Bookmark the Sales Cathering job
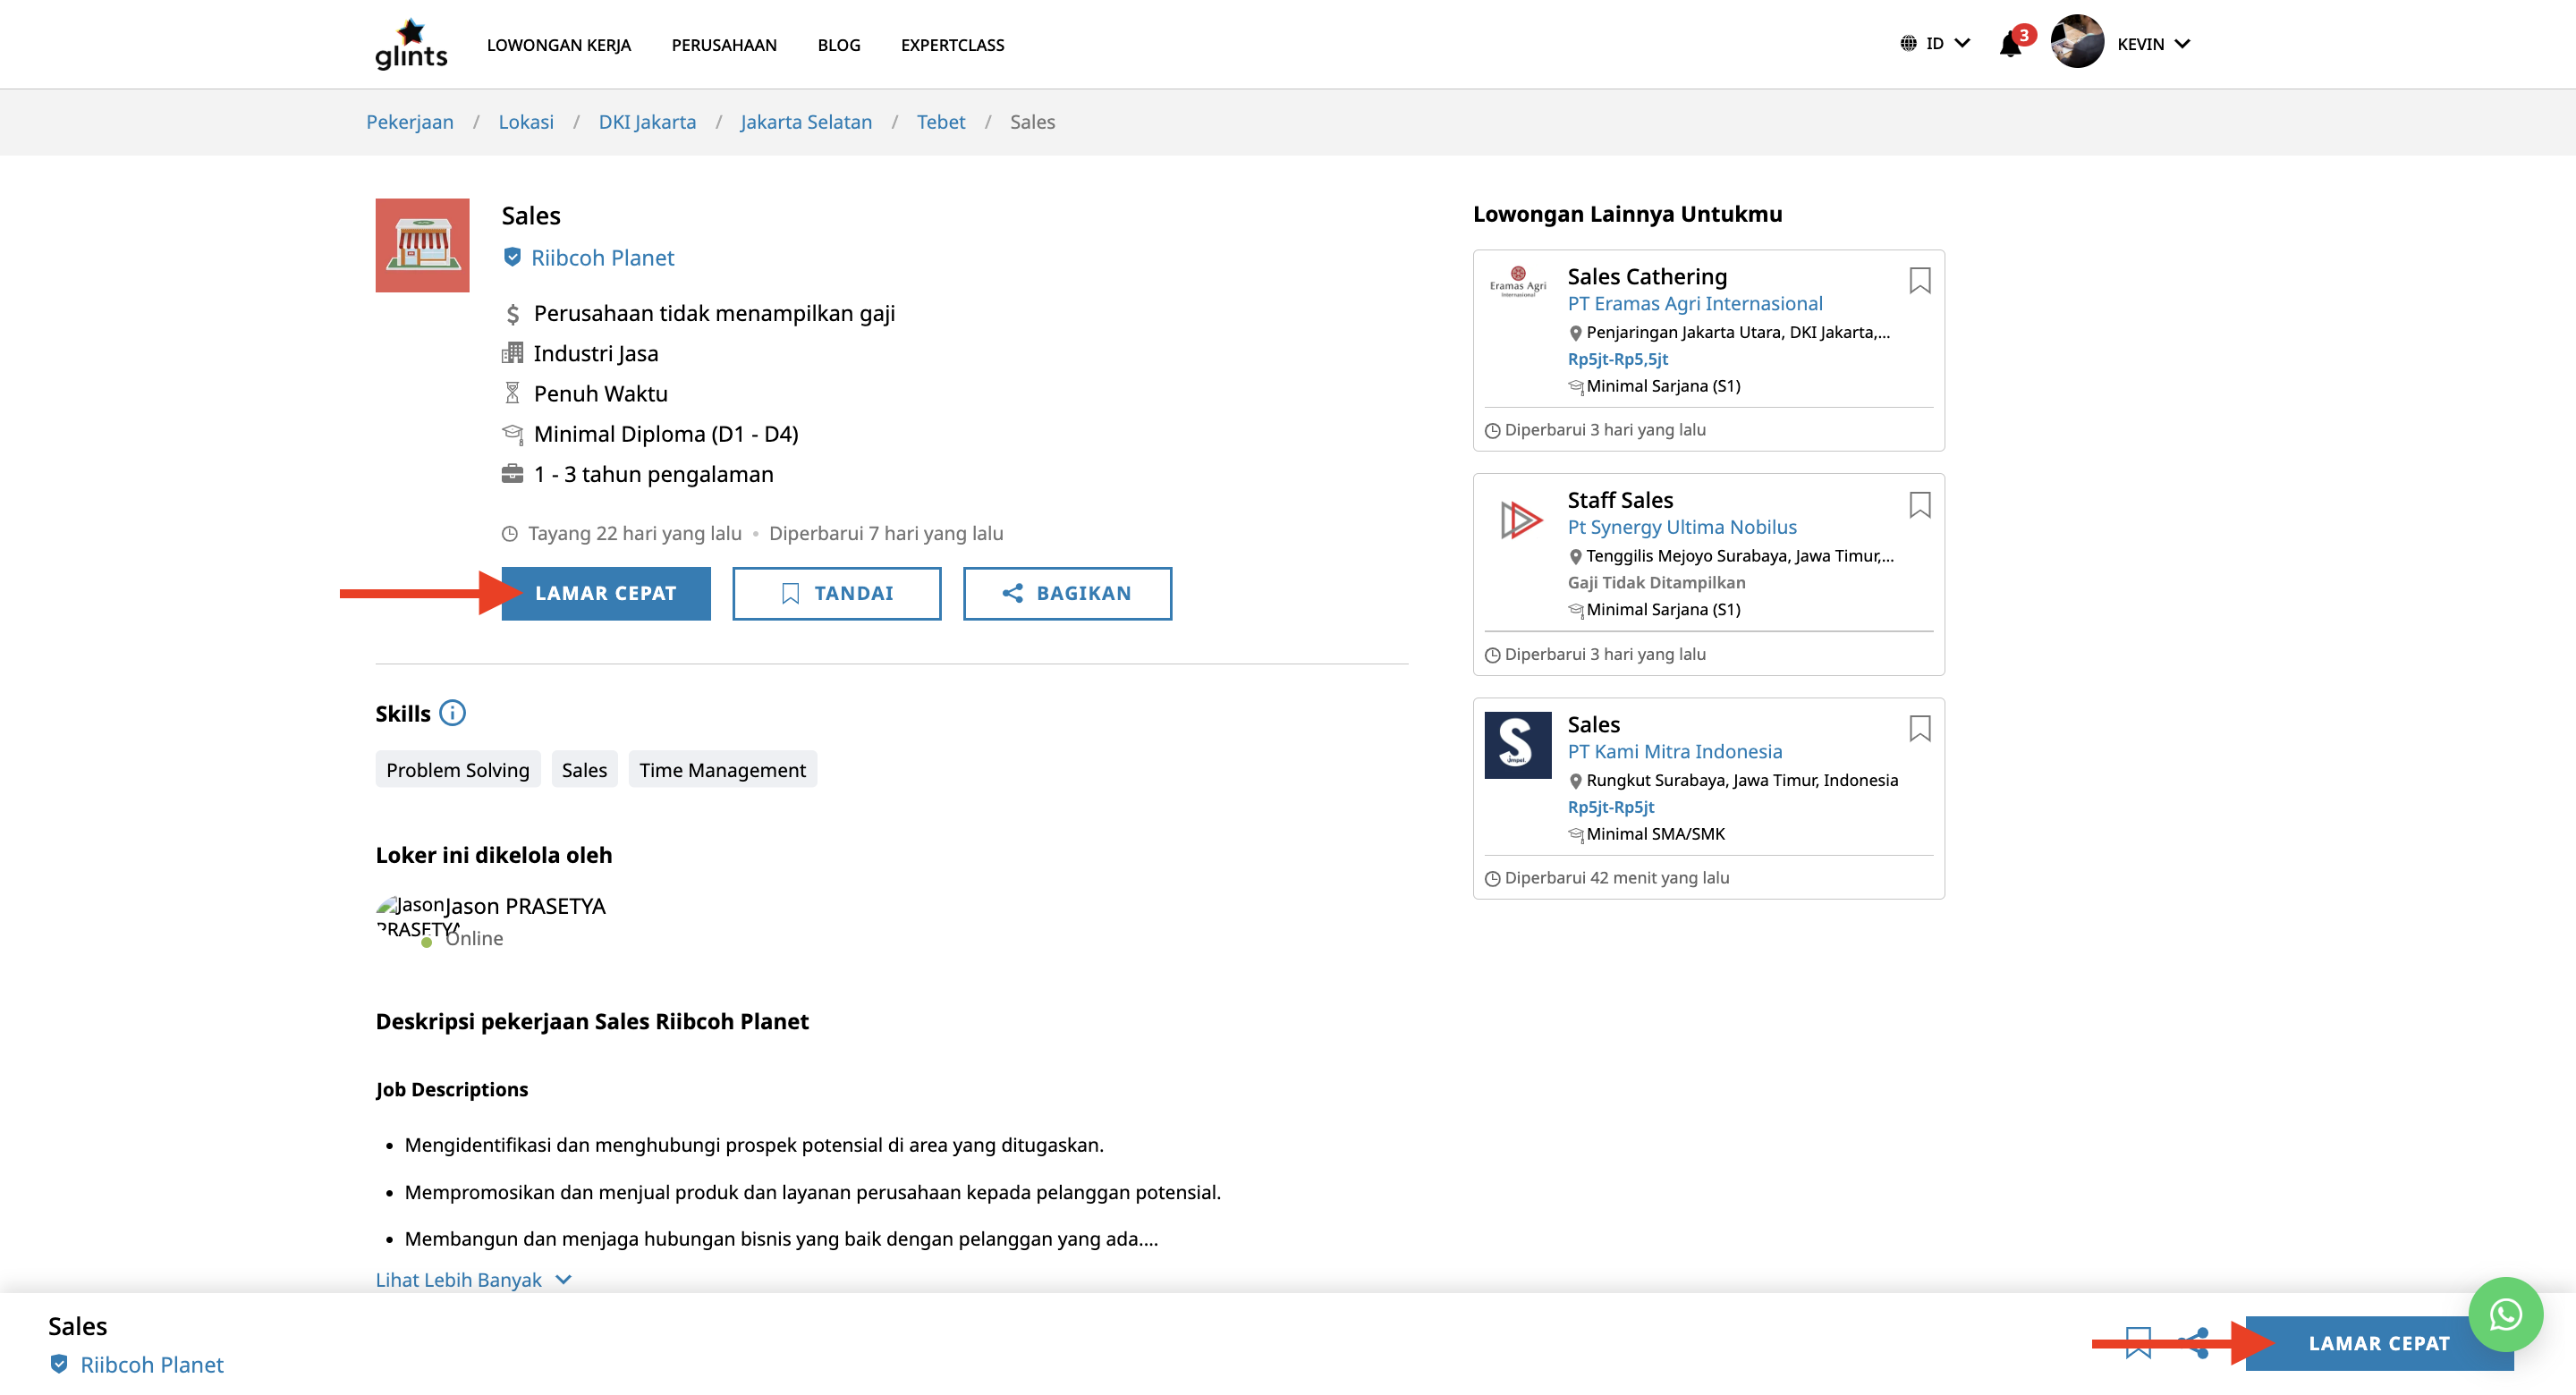The image size is (2576, 1395). click(x=1919, y=281)
